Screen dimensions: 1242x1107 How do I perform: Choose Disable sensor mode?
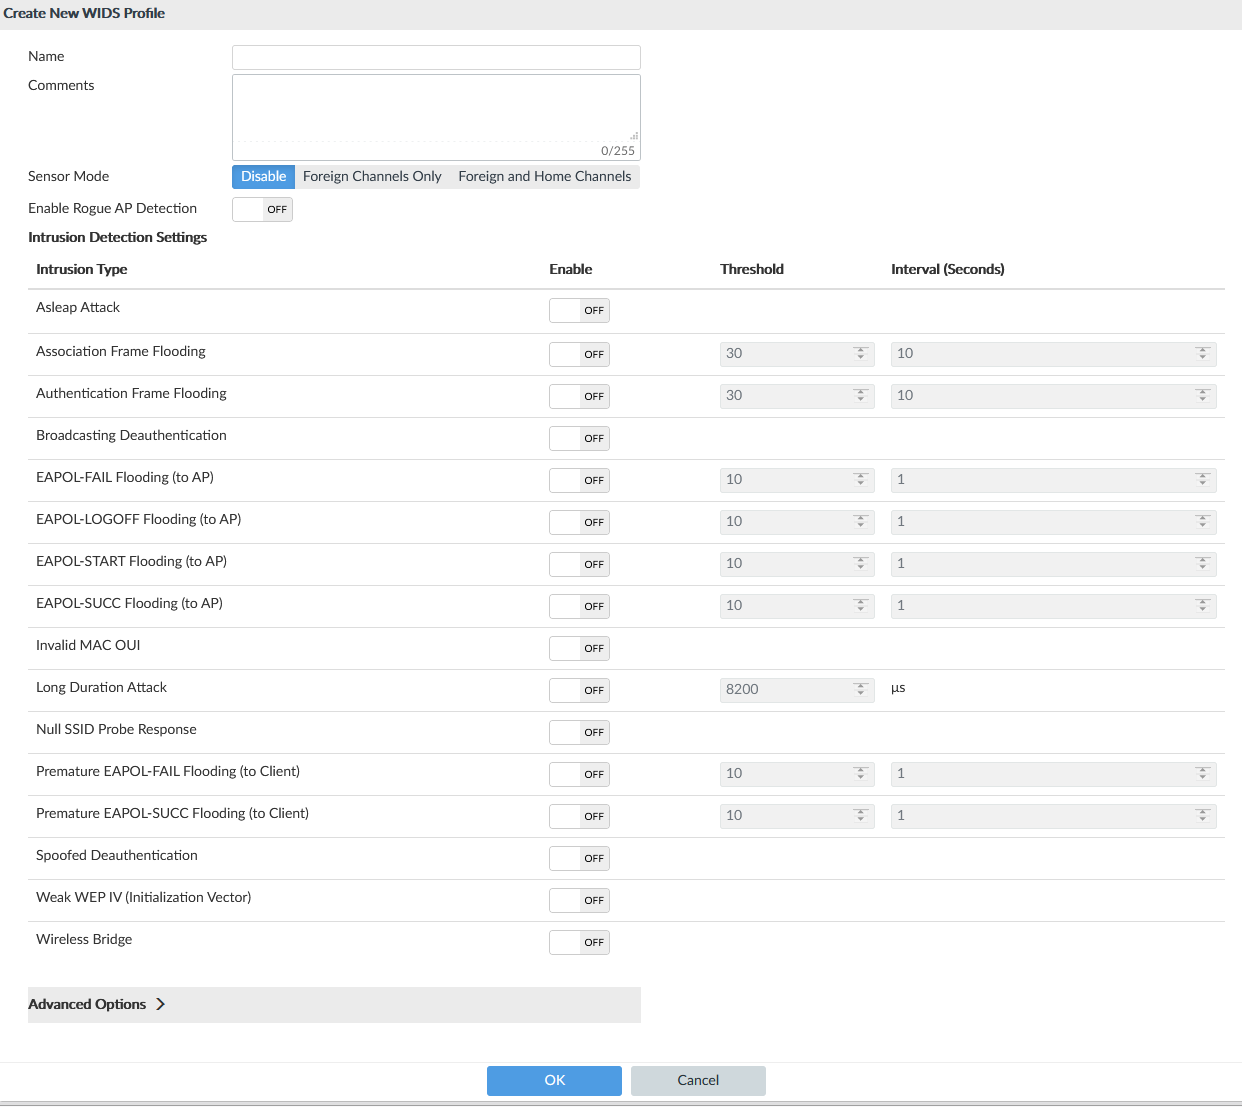(263, 176)
